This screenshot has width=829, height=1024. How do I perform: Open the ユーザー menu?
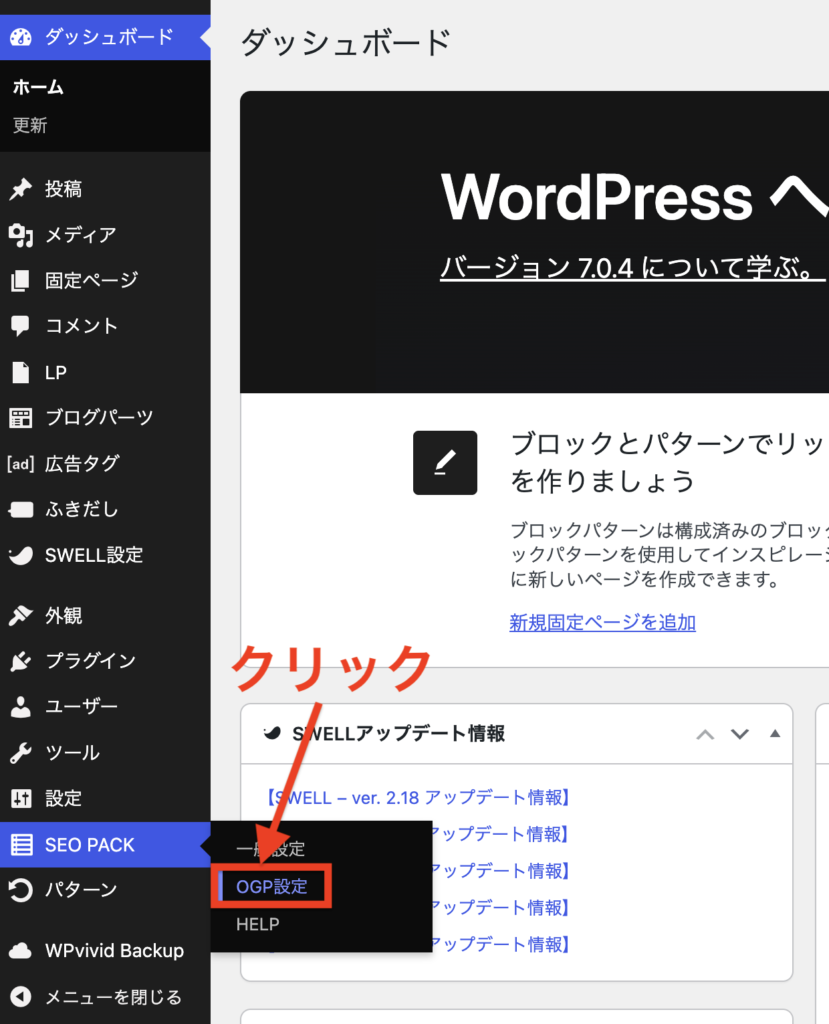tap(105, 707)
